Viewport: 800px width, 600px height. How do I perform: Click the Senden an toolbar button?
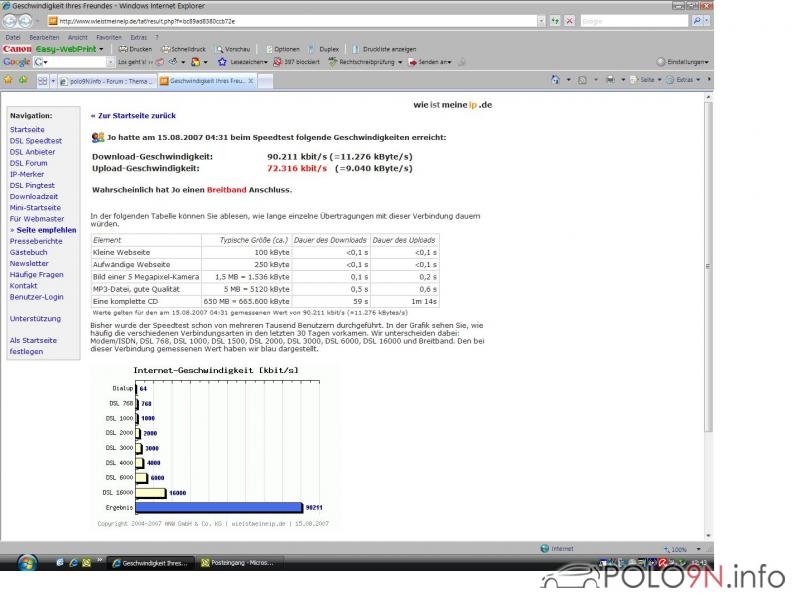pyautogui.click(x=430, y=62)
